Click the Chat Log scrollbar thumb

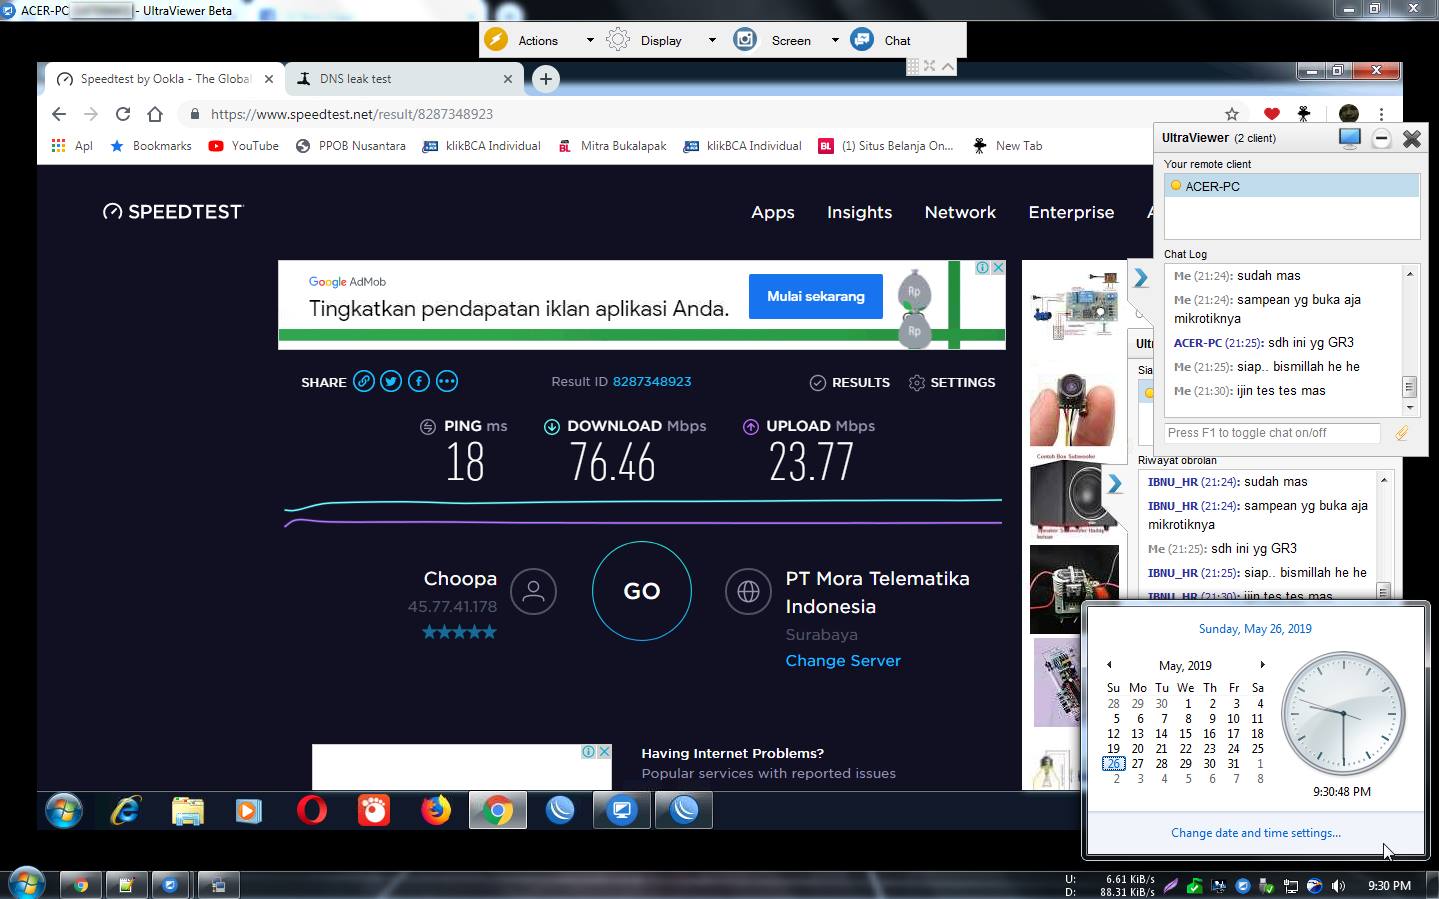coord(1410,387)
